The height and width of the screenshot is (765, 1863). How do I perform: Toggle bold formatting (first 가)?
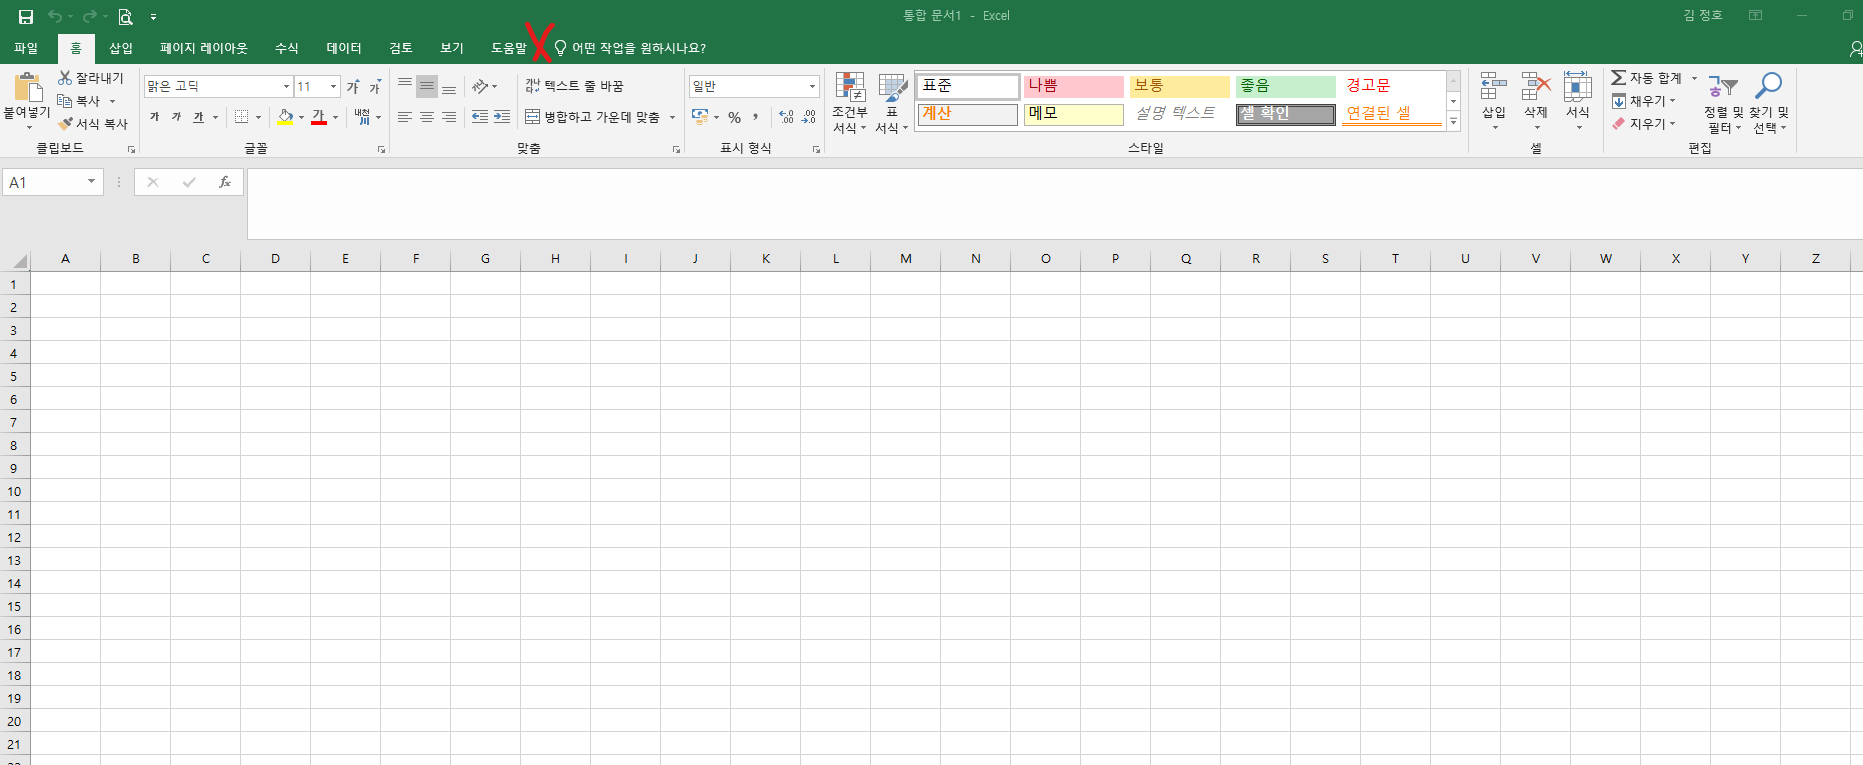pyautogui.click(x=154, y=117)
